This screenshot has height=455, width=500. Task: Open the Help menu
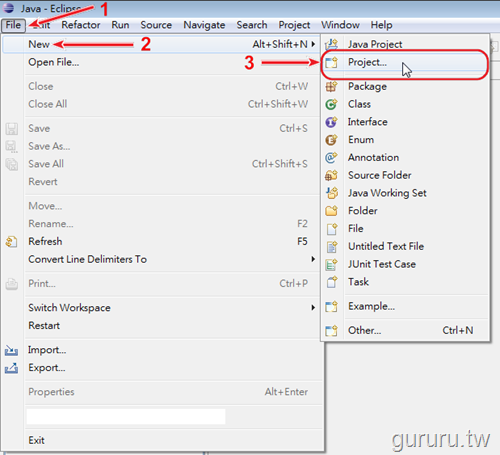tap(381, 25)
